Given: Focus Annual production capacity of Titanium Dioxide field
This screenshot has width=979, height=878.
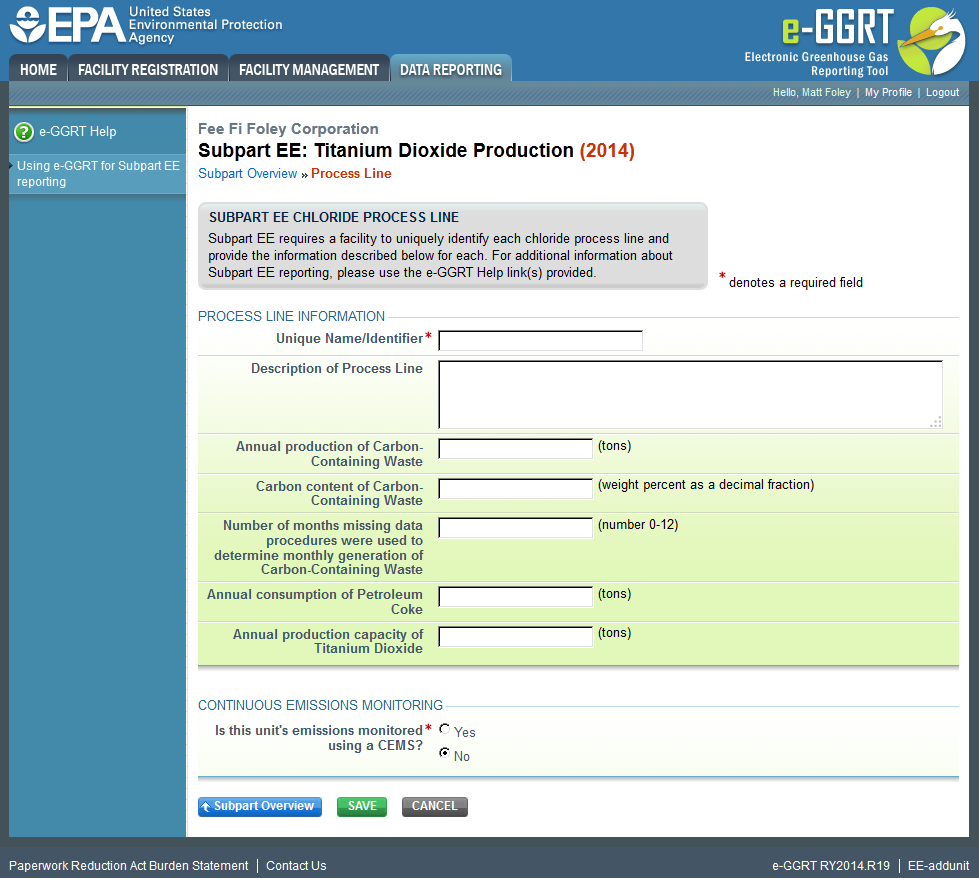Looking at the screenshot, I should 515,636.
